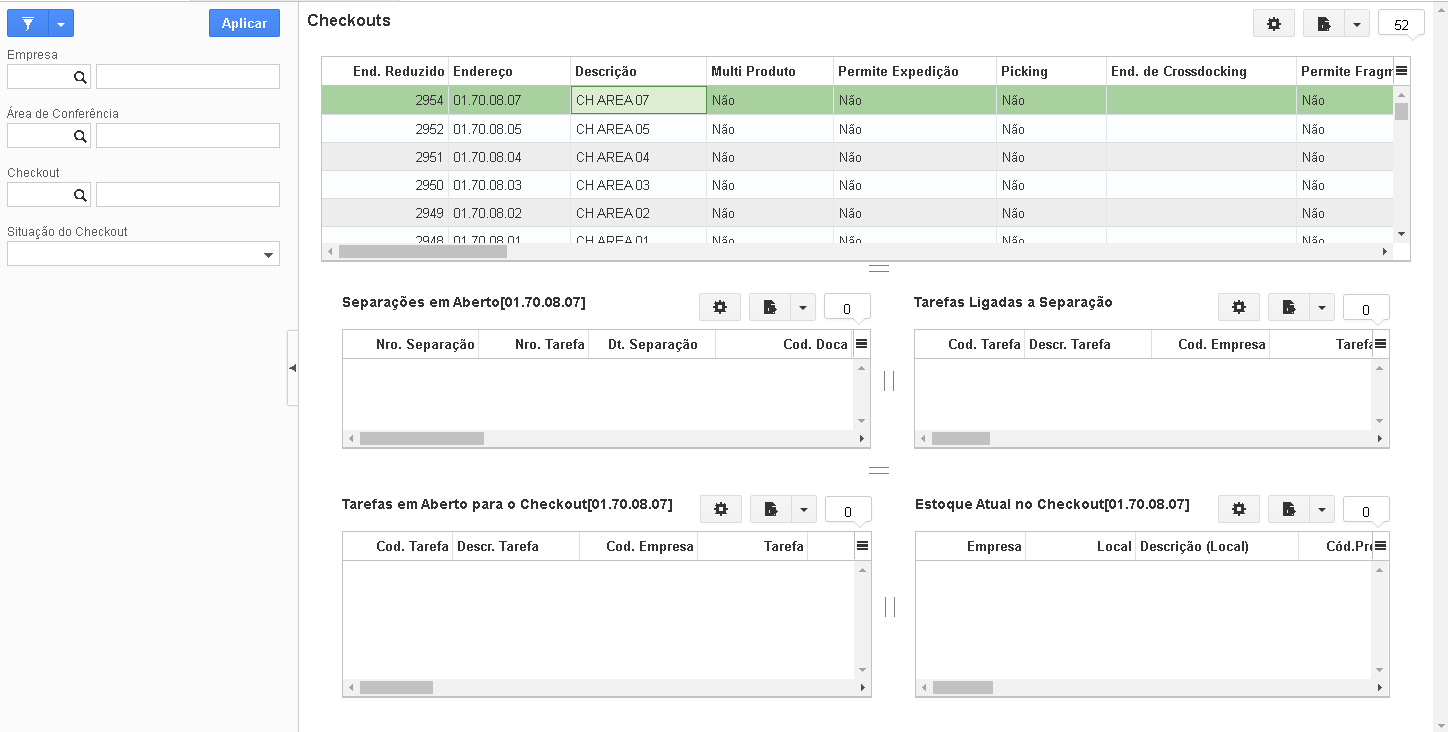Open Checkouts grid settings gear
The height and width of the screenshot is (732, 1448).
(x=1274, y=24)
